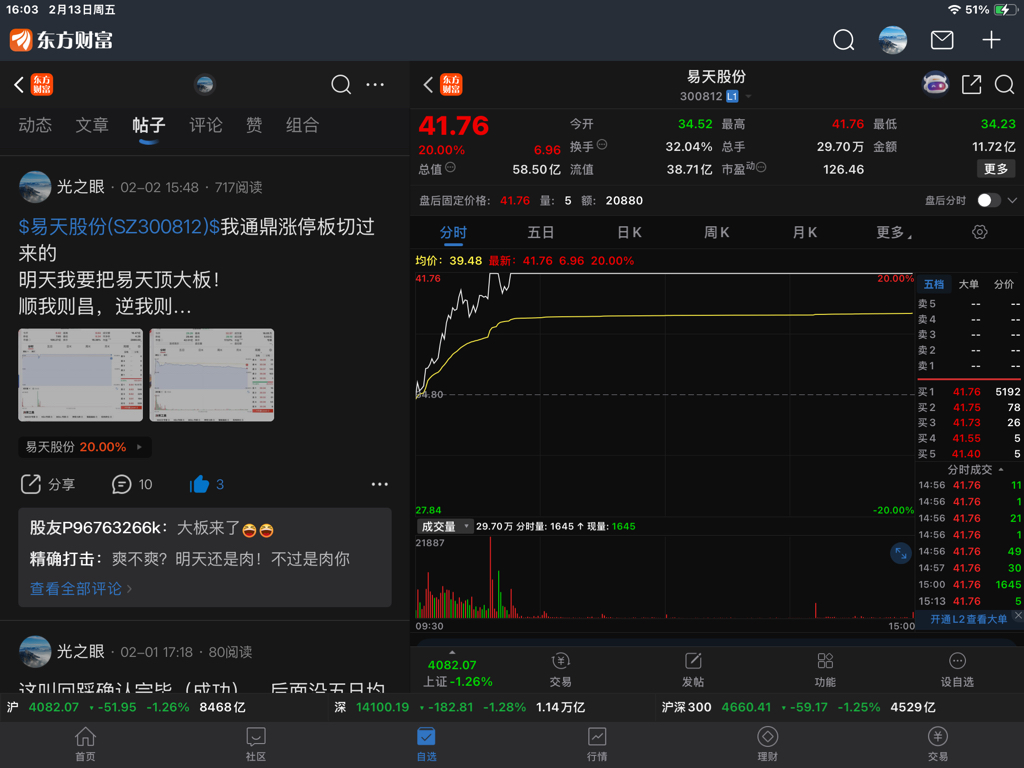Tap the 深 14100.19 index ticker
Image resolution: width=1024 pixels, height=768 pixels.
tap(459, 707)
